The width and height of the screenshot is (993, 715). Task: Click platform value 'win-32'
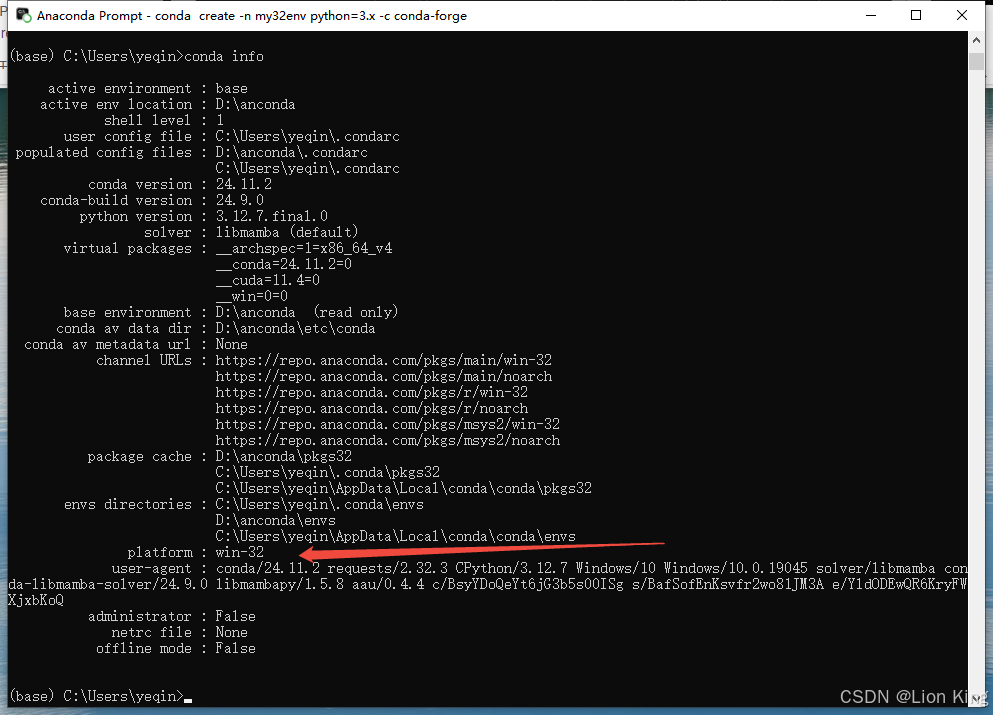click(239, 552)
